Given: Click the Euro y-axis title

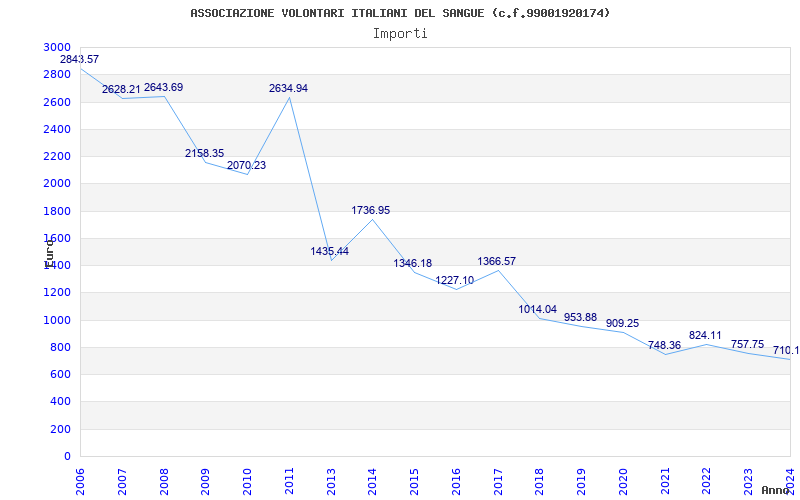Looking at the screenshot, I should pos(48,253).
